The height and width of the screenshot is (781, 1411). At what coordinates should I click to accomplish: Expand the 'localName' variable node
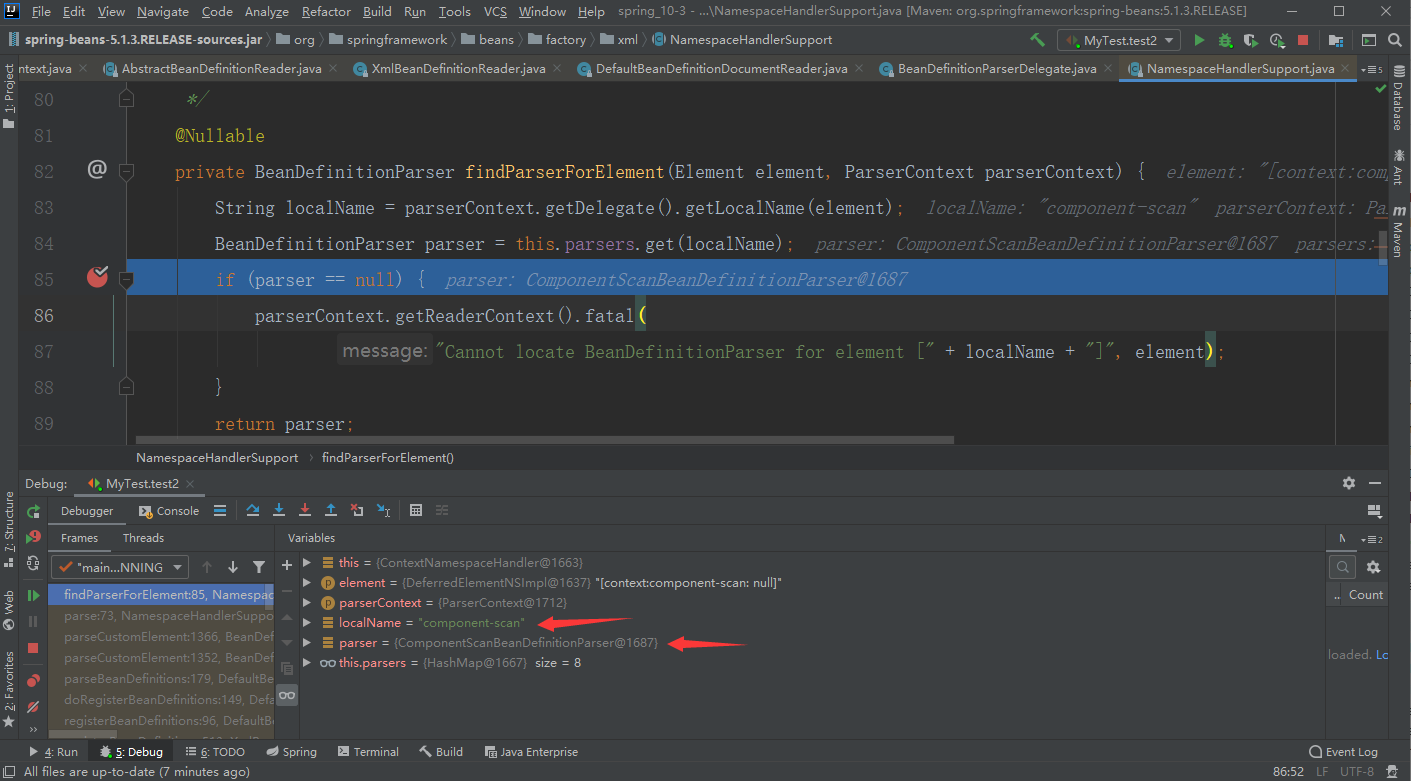coord(307,622)
